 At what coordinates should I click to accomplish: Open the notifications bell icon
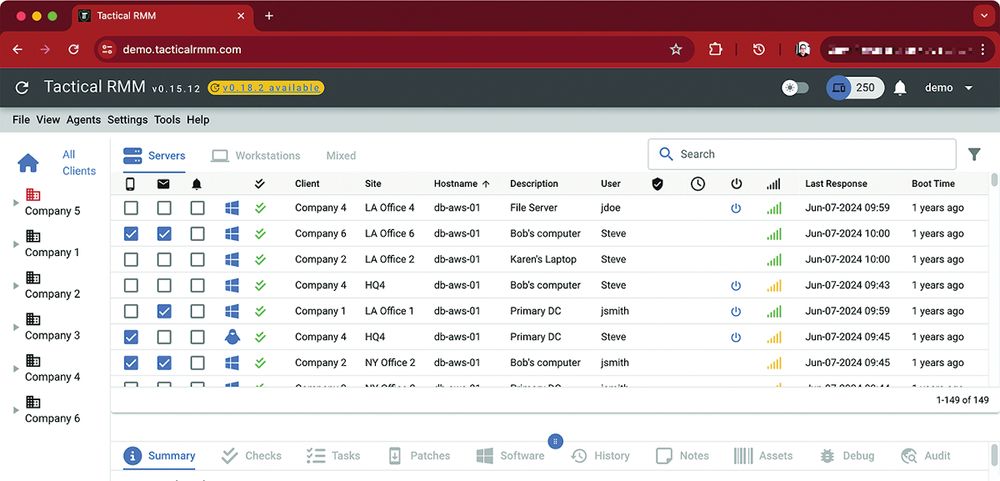pyautogui.click(x=900, y=88)
